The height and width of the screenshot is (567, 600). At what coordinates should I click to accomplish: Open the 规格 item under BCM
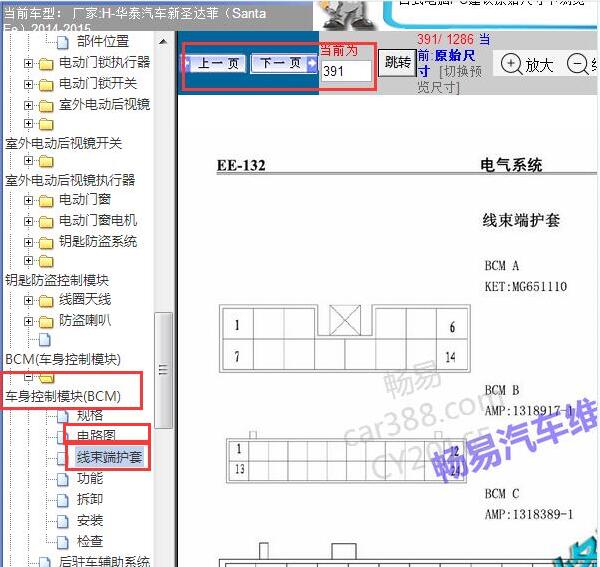(x=90, y=415)
